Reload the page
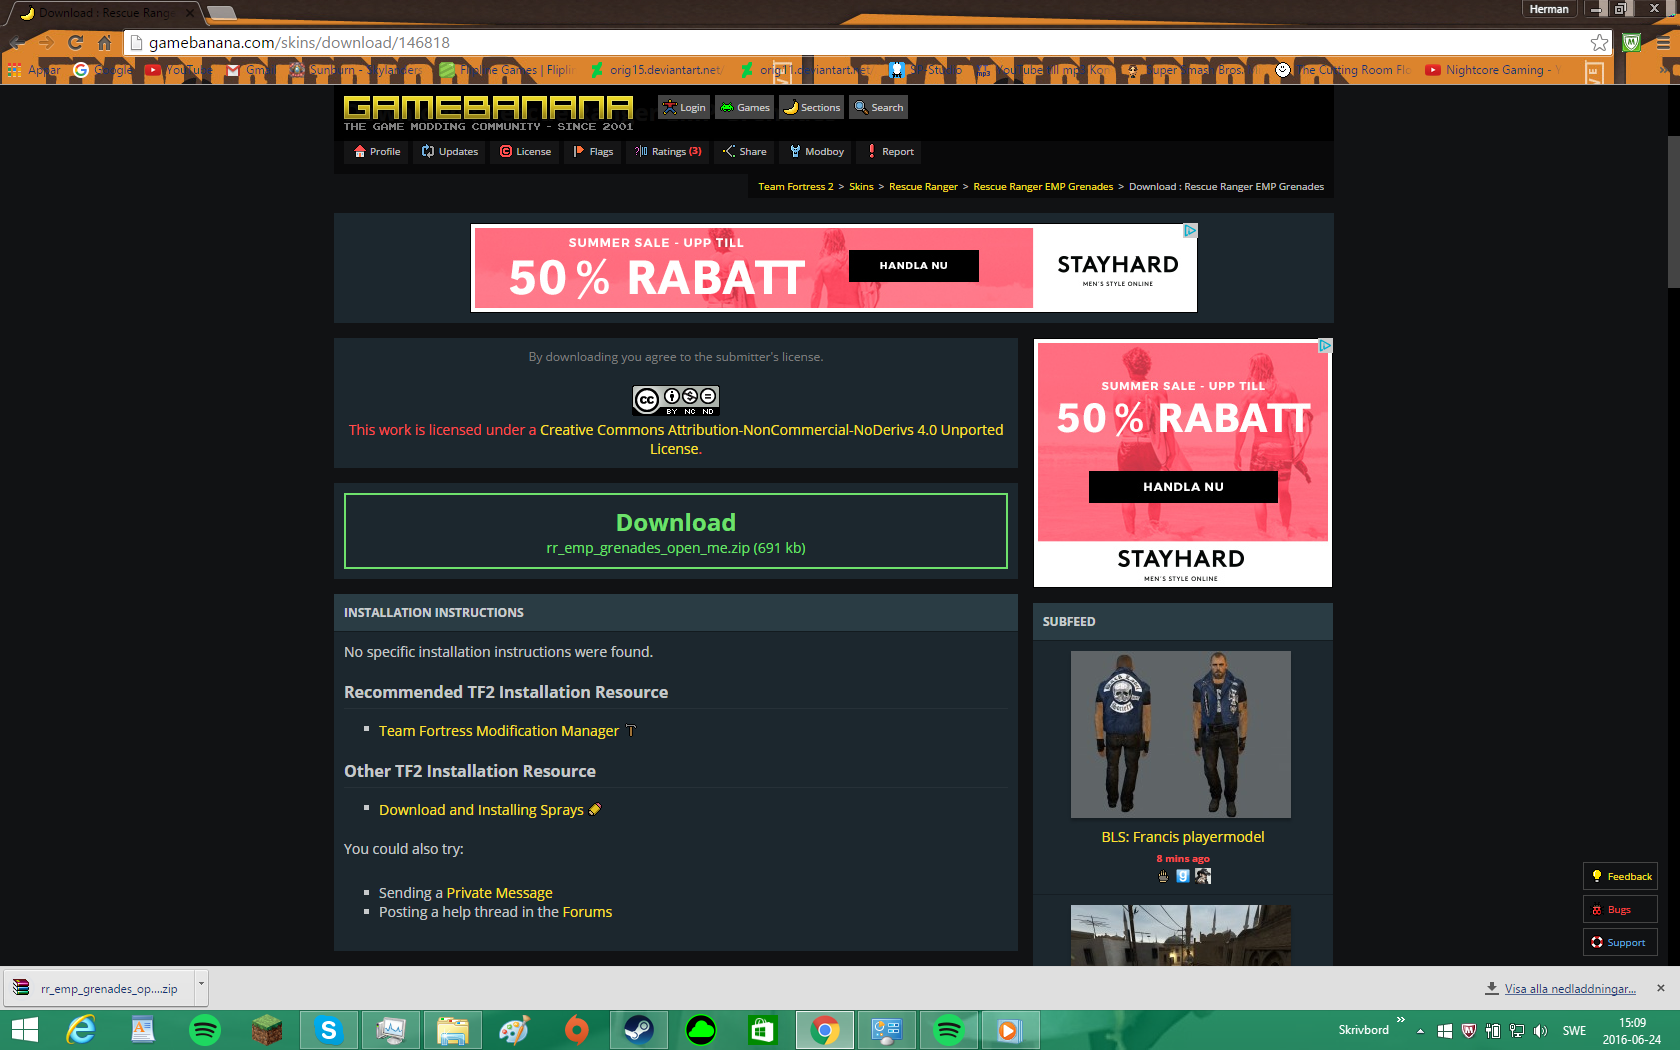The height and width of the screenshot is (1050, 1680). tap(75, 43)
